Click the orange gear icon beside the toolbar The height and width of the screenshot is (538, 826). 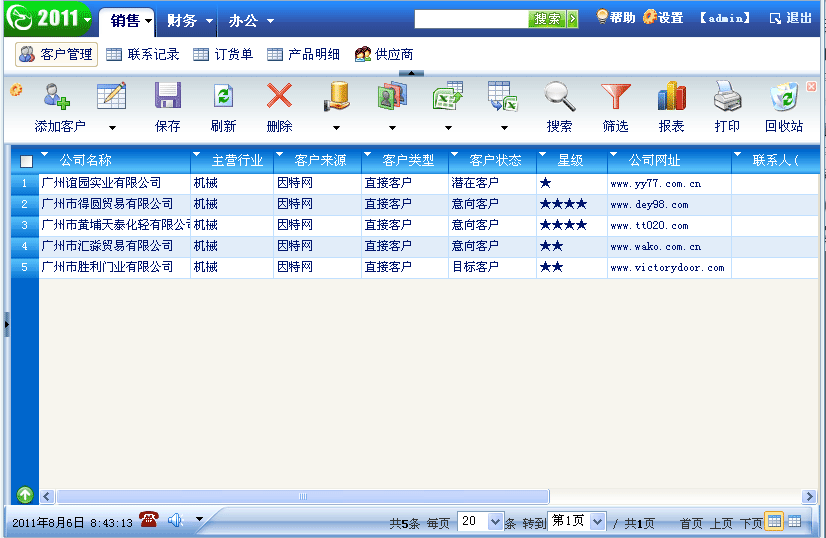16,90
